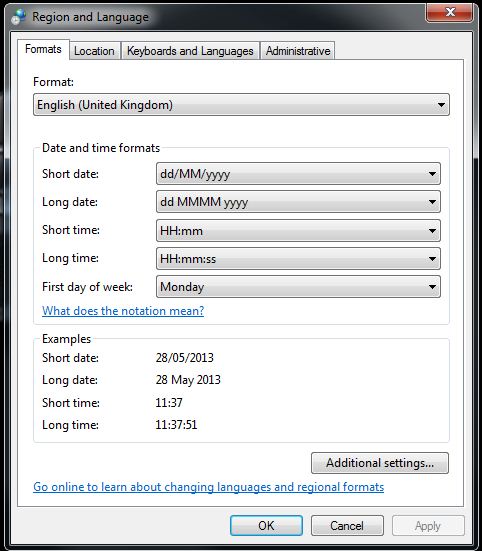Click the example short date 28/05/2013

185,358
